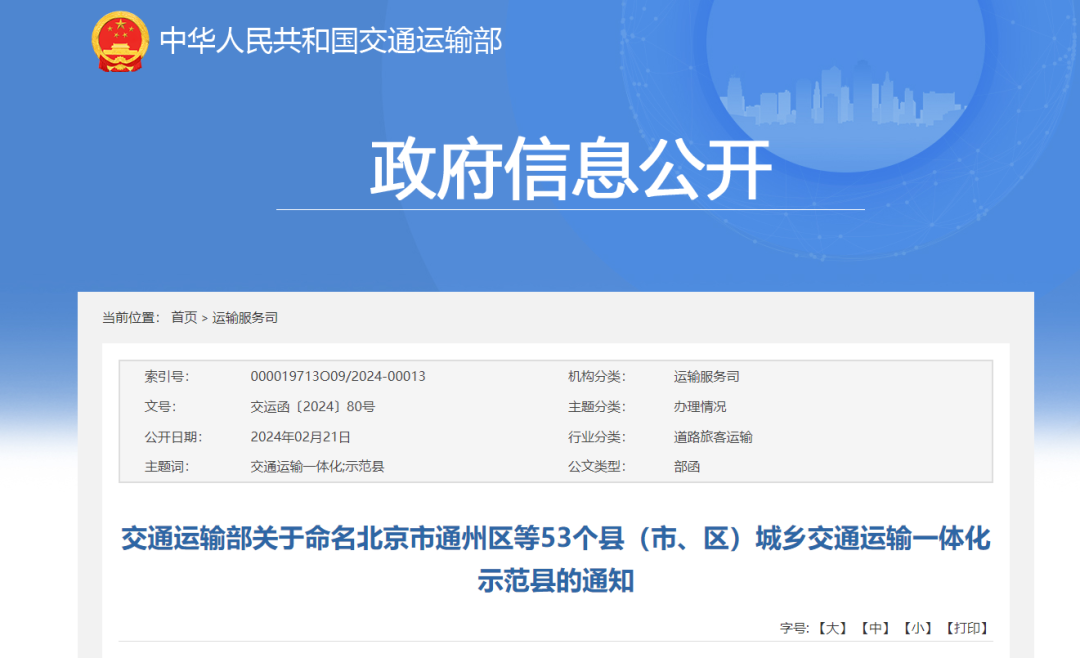Click the national emblem logo
The width and height of the screenshot is (1080, 658).
point(121,42)
